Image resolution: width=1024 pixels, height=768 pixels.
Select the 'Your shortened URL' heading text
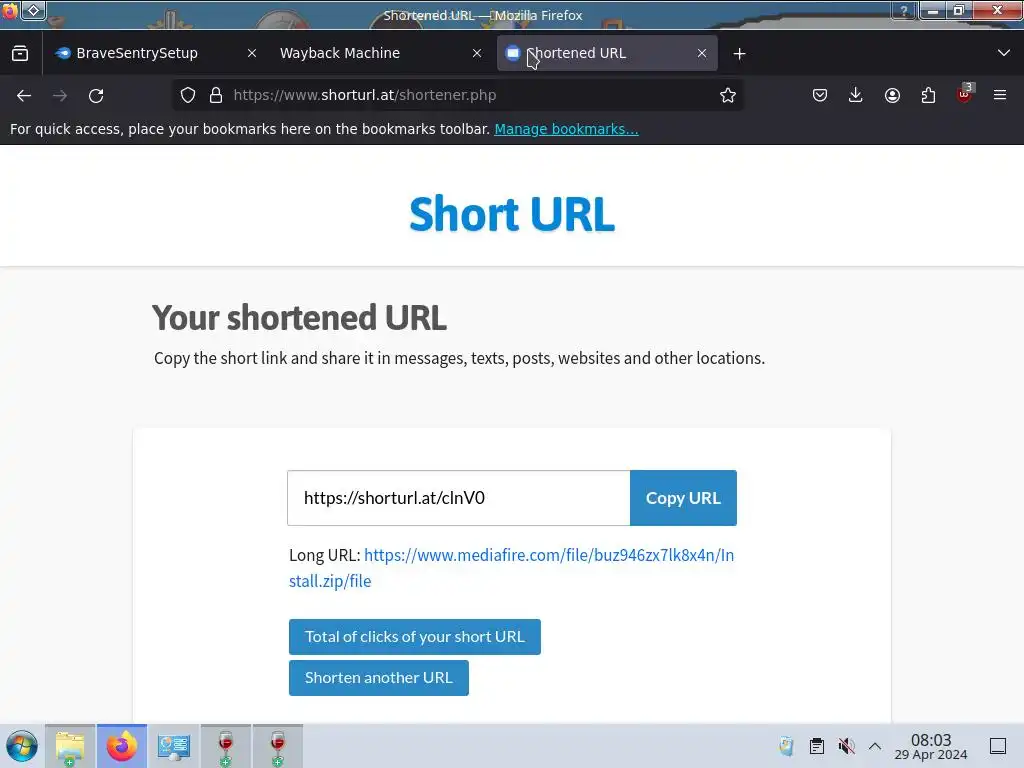(300, 318)
